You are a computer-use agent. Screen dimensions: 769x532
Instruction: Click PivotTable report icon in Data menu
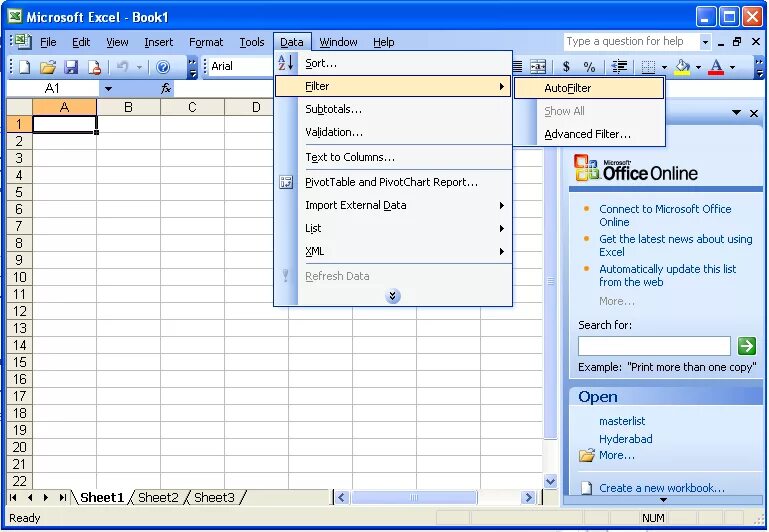pos(286,182)
